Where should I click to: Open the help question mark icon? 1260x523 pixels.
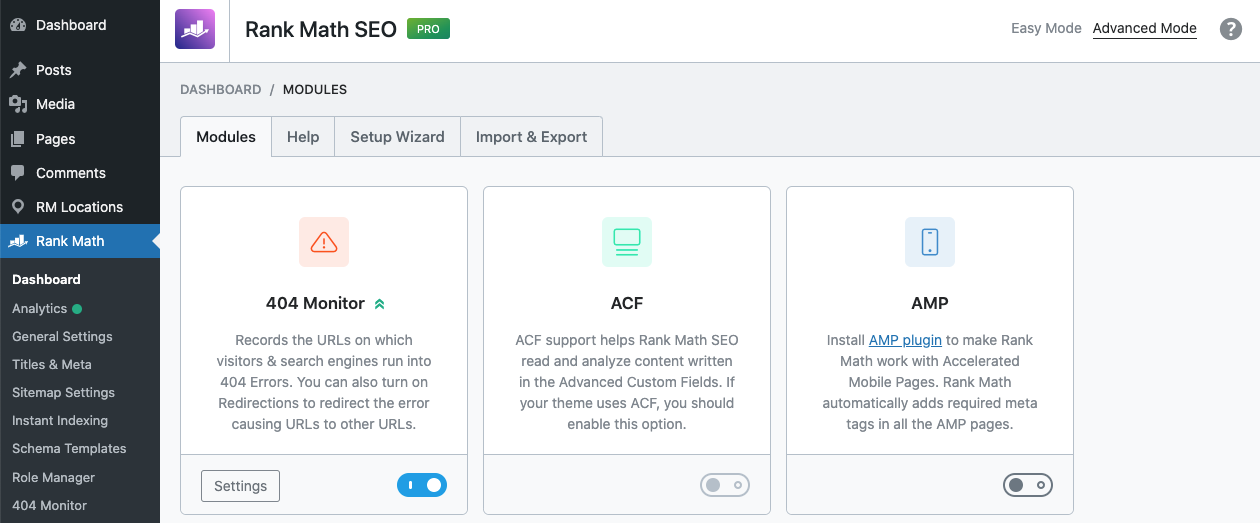coord(1231,29)
